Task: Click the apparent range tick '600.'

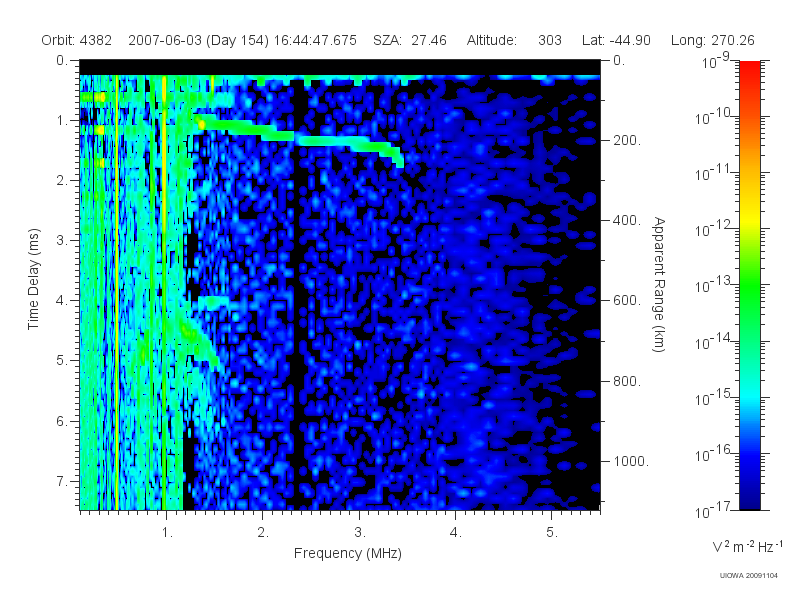Action: pos(627,301)
